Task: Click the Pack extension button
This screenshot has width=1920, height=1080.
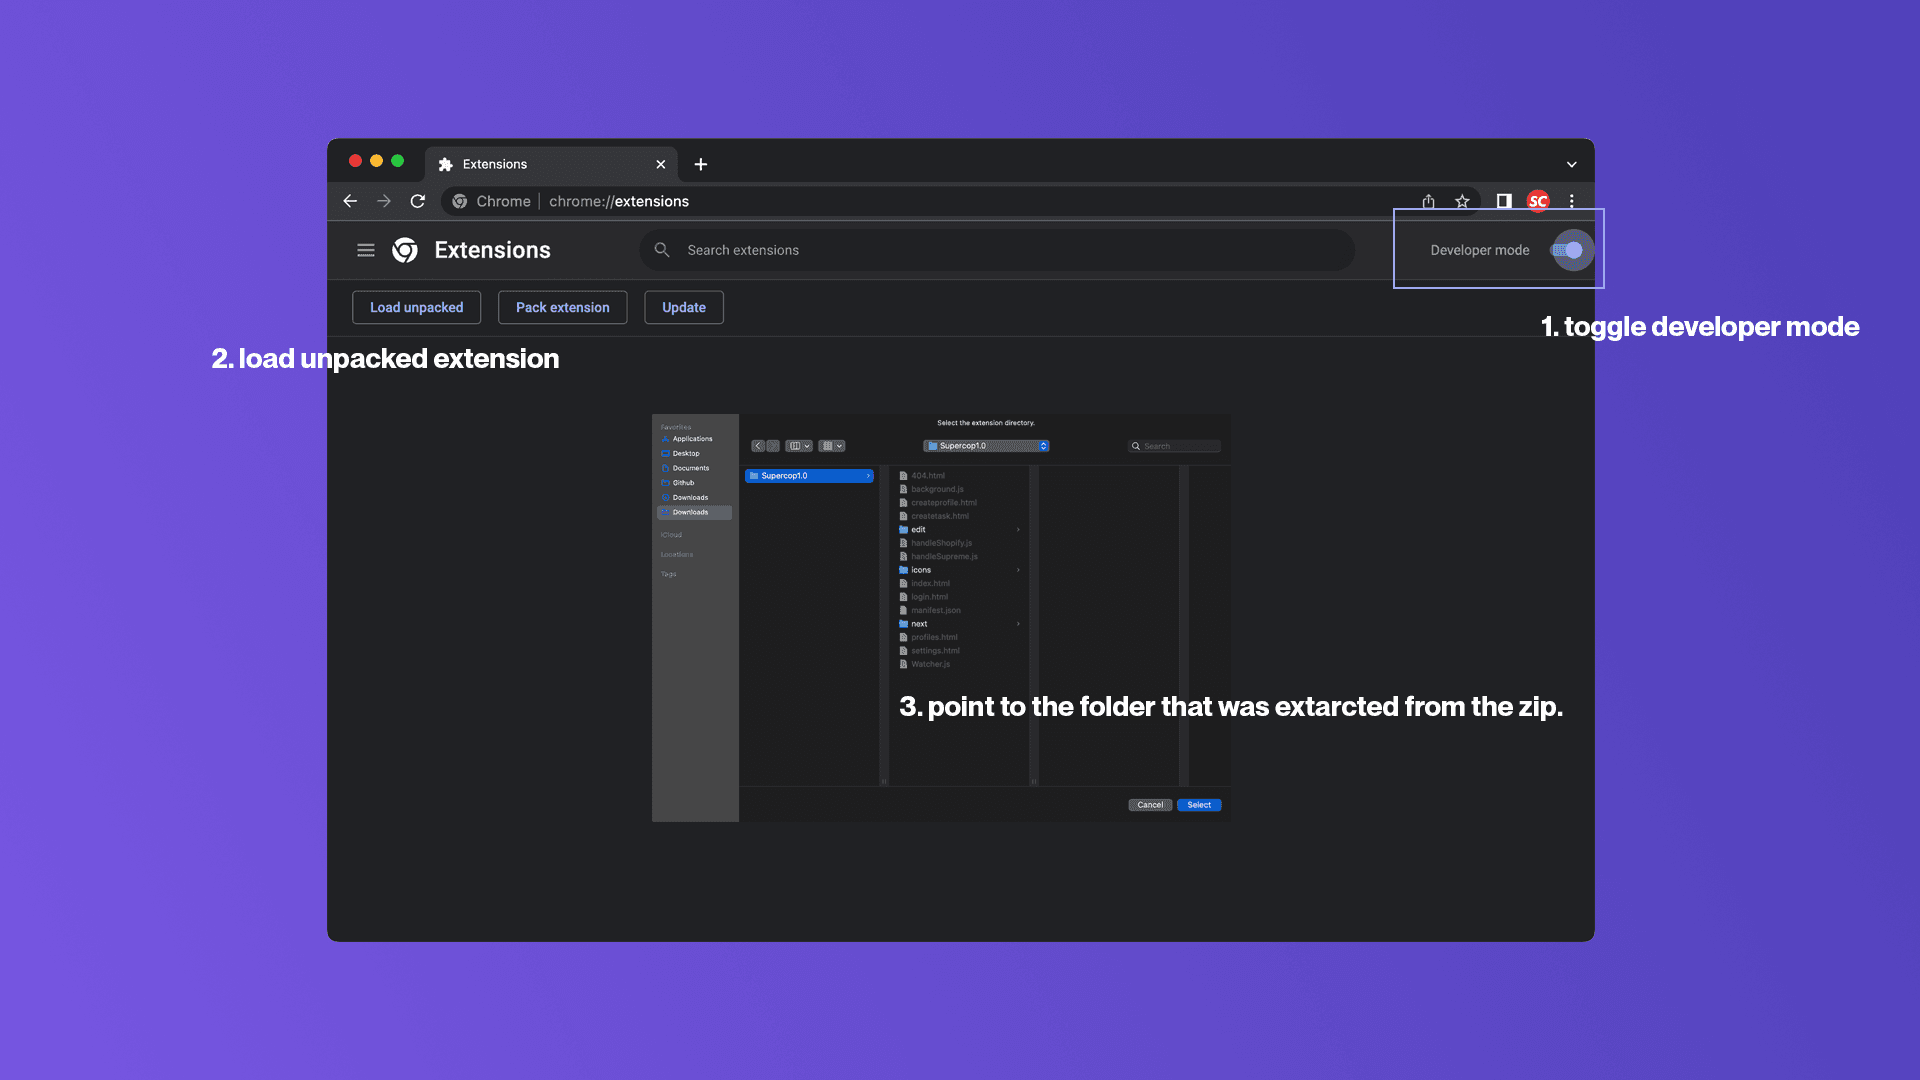Action: pyautogui.click(x=562, y=306)
